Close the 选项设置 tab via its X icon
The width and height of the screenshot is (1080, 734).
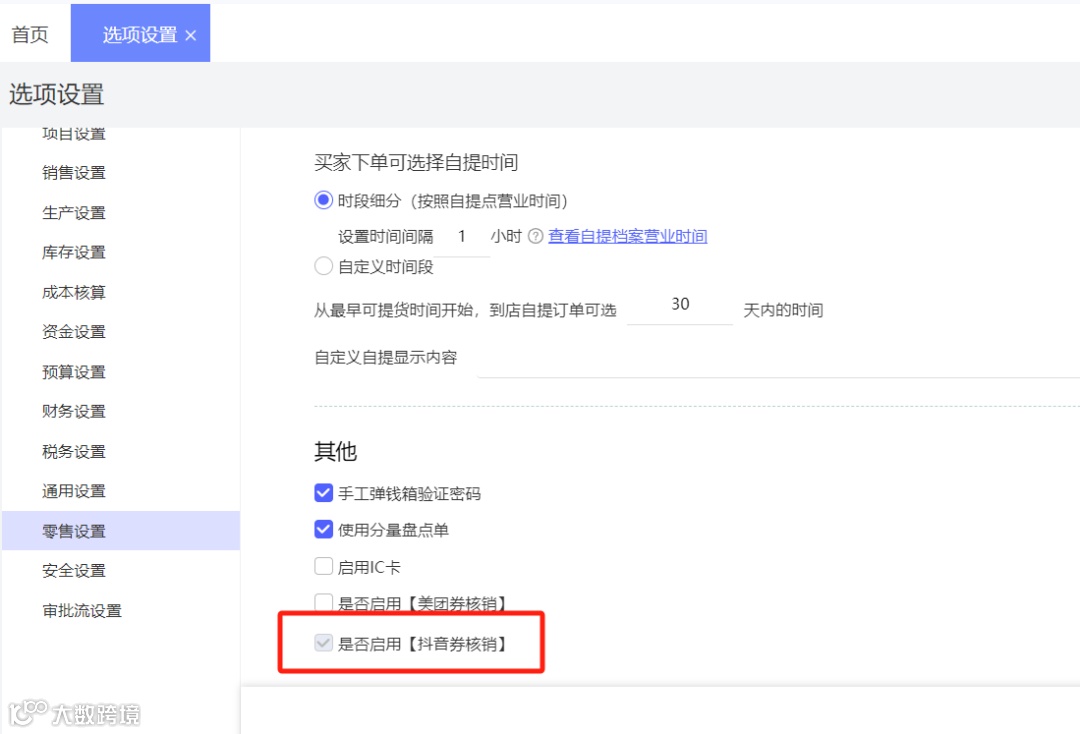(191, 36)
